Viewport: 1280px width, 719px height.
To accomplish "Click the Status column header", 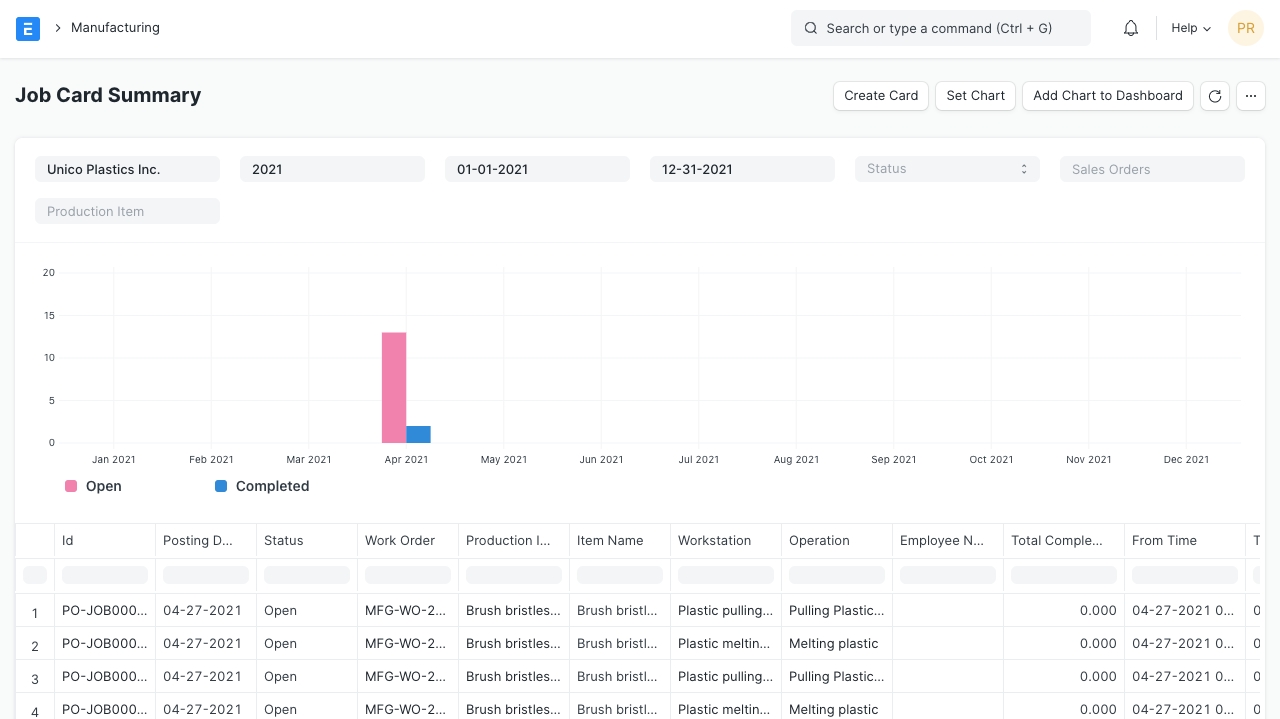I will point(284,540).
